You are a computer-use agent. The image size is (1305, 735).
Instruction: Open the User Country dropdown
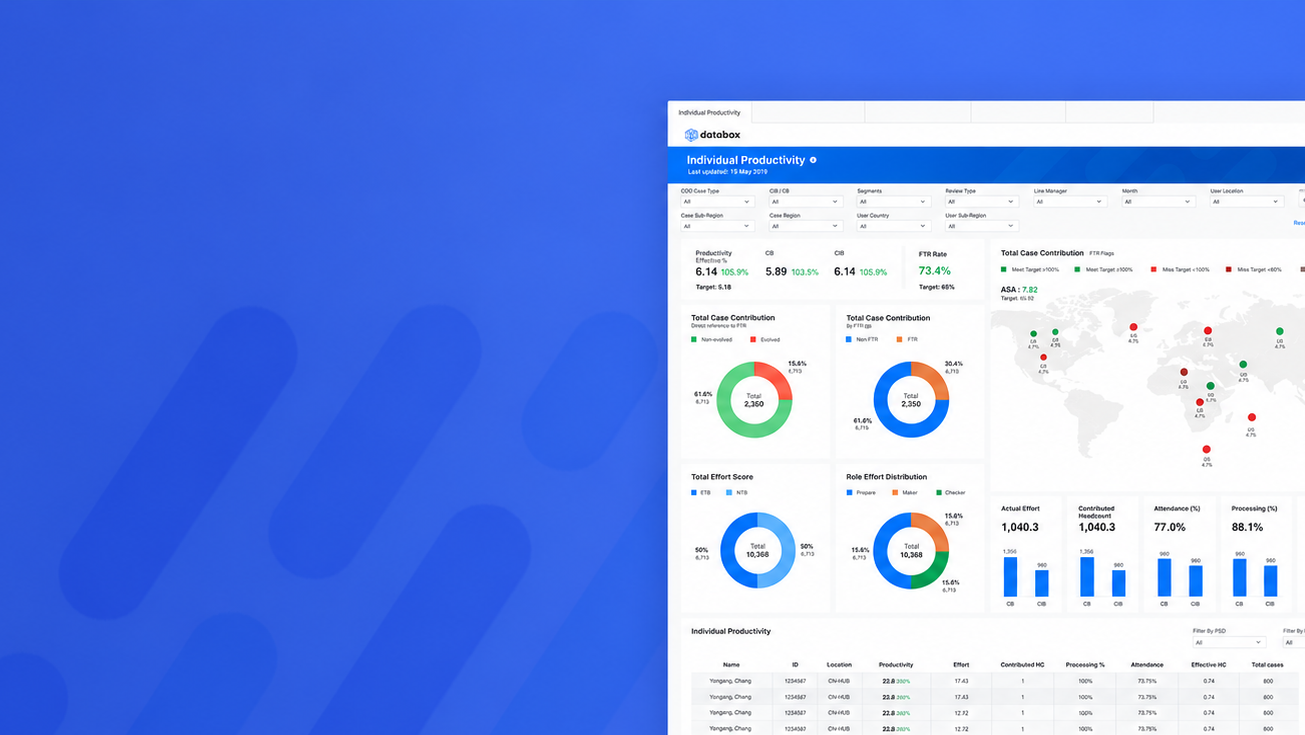coord(893,226)
